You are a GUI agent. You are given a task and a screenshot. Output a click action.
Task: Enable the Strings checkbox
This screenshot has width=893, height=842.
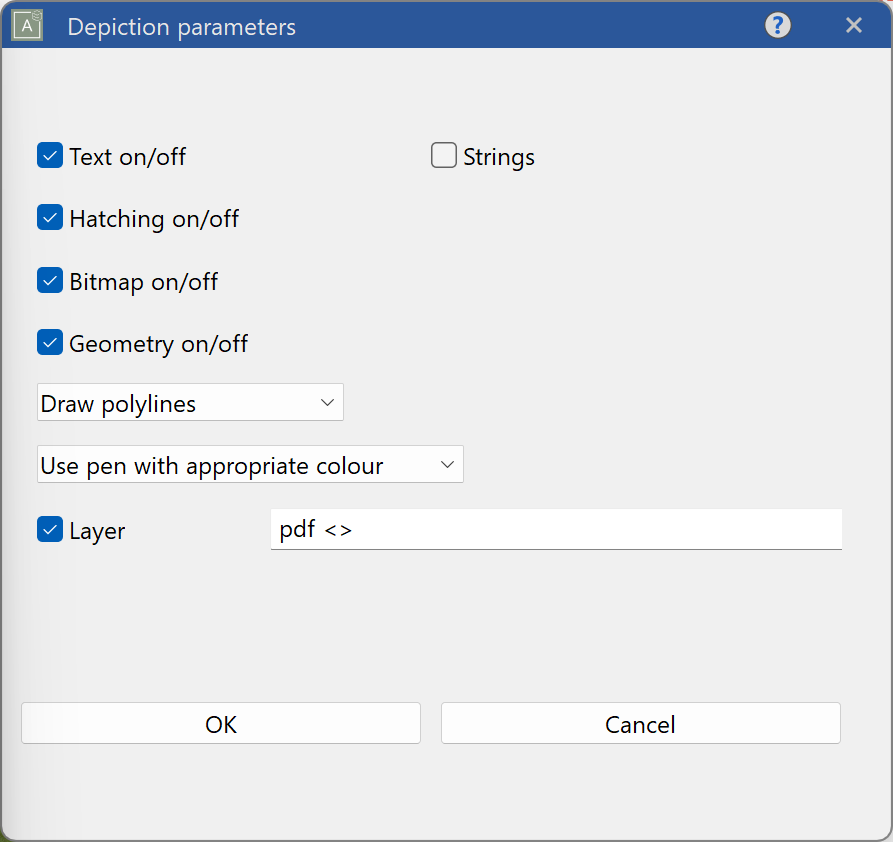[443, 155]
